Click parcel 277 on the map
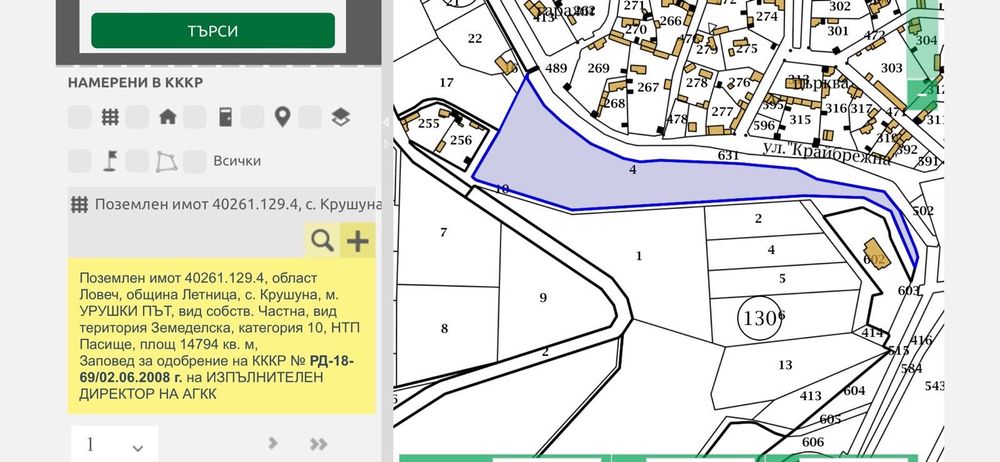Image resolution: width=1000 pixels, height=462 pixels. coord(722,111)
